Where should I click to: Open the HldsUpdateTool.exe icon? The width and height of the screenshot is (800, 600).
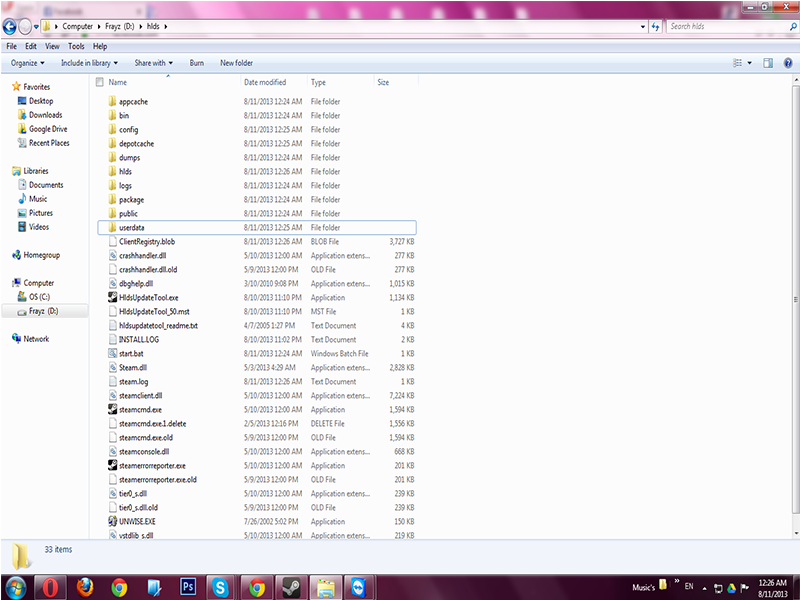pos(113,297)
